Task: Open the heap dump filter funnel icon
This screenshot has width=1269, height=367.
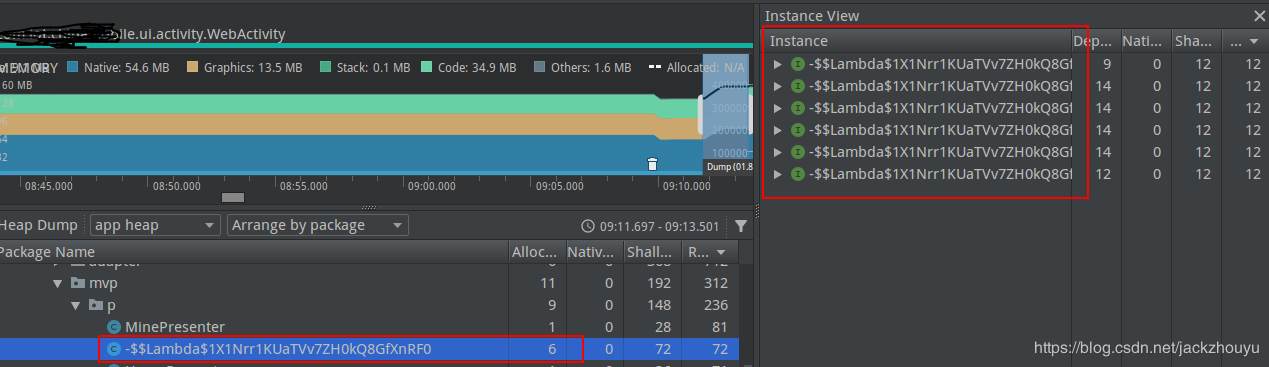Action: (741, 226)
